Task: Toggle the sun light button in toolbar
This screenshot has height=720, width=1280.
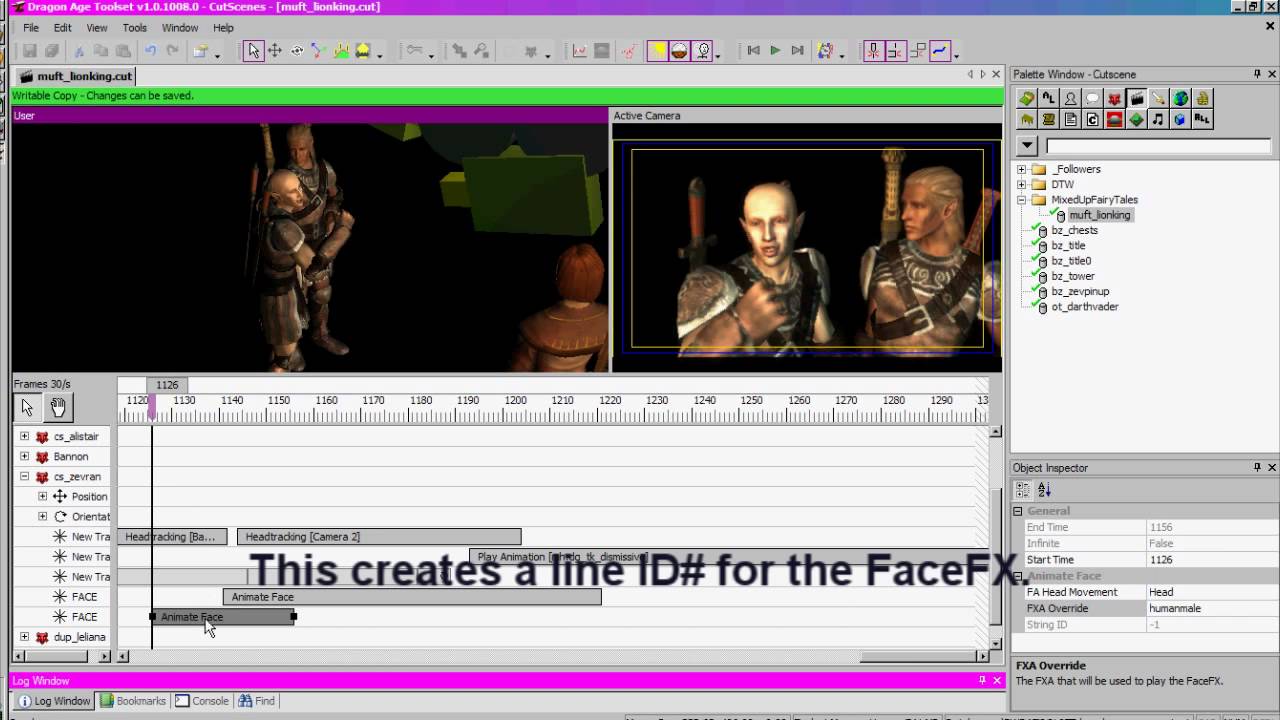Action: (x=657, y=51)
